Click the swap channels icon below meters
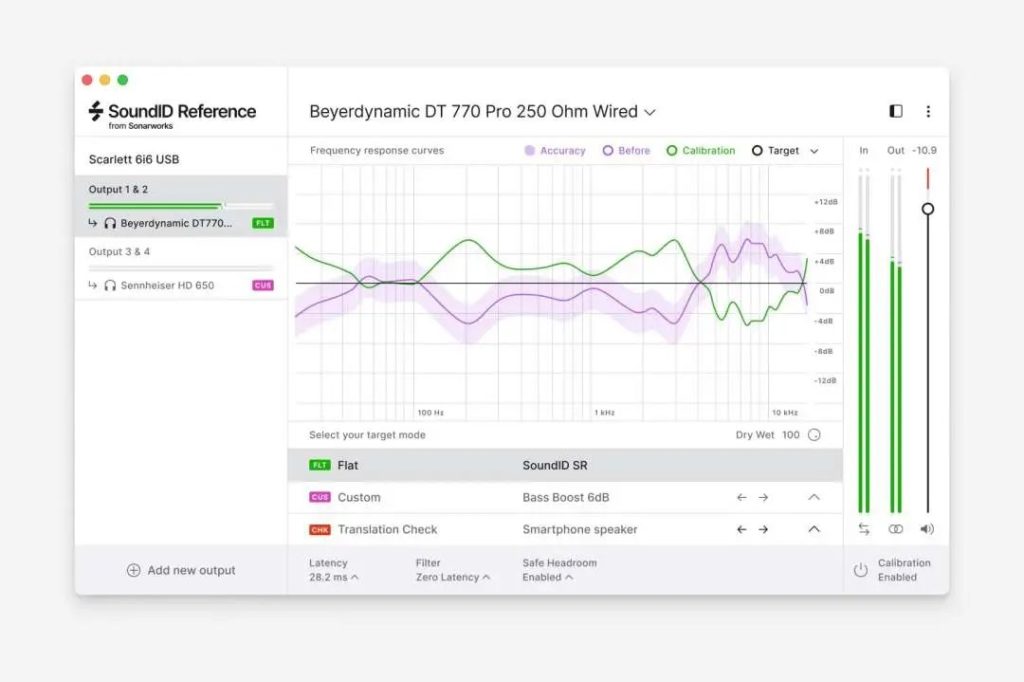Viewport: 1024px width, 682px height. pyautogui.click(x=864, y=529)
